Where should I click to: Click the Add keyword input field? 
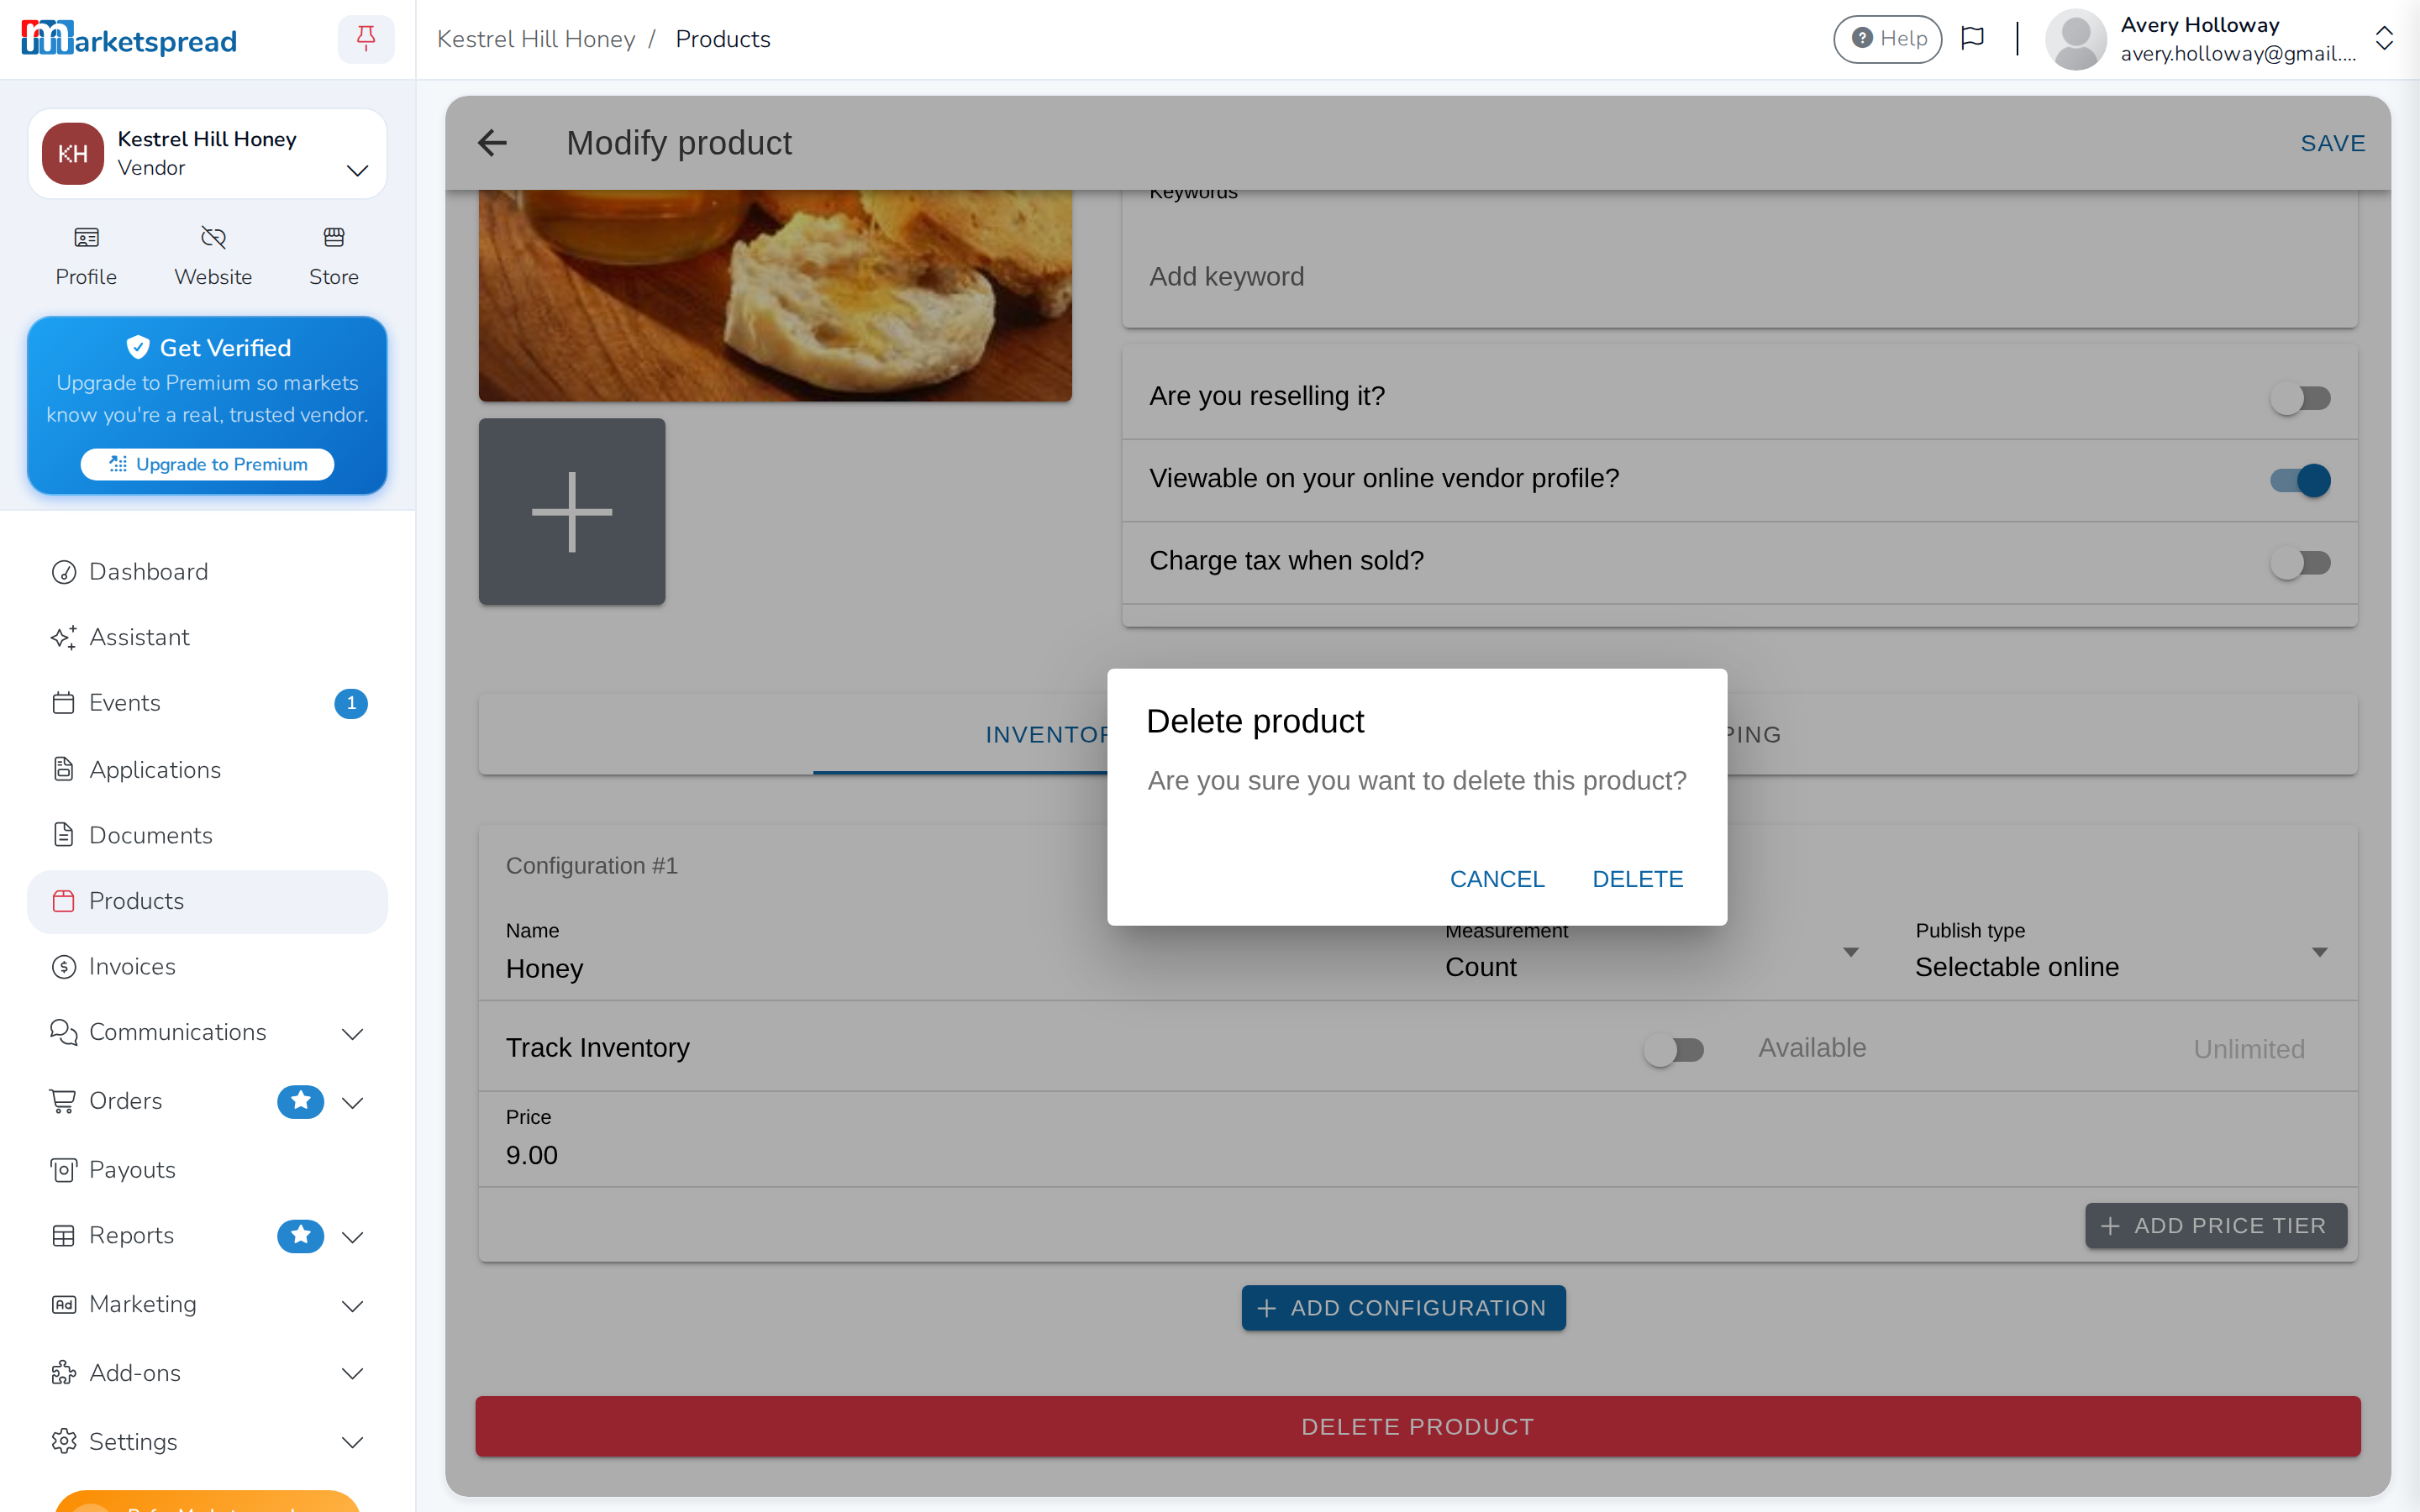tap(1739, 276)
